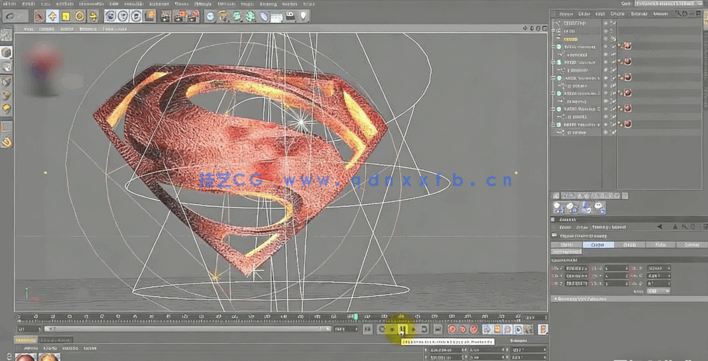The image size is (708, 361).
Task: Click the search icon in Object Manager
Action: pos(679,14)
